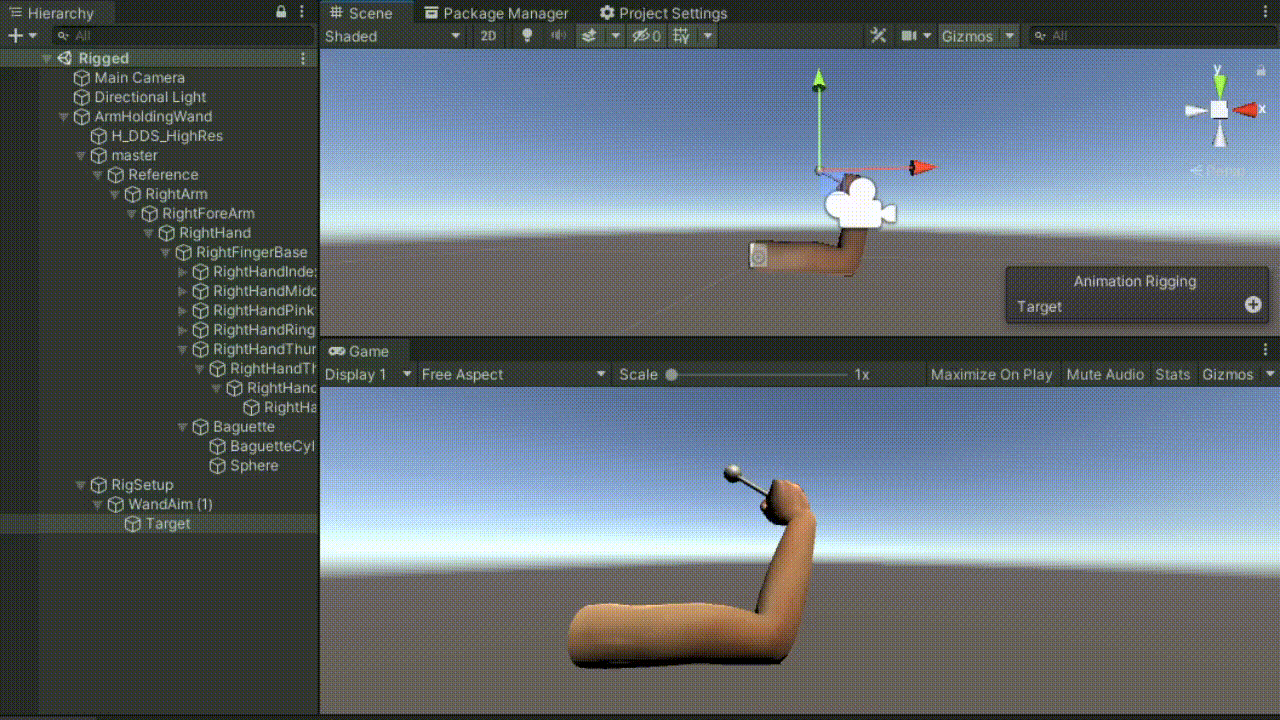Toggle the 2D scene view mode
This screenshot has width=1280, height=720.
[488, 36]
